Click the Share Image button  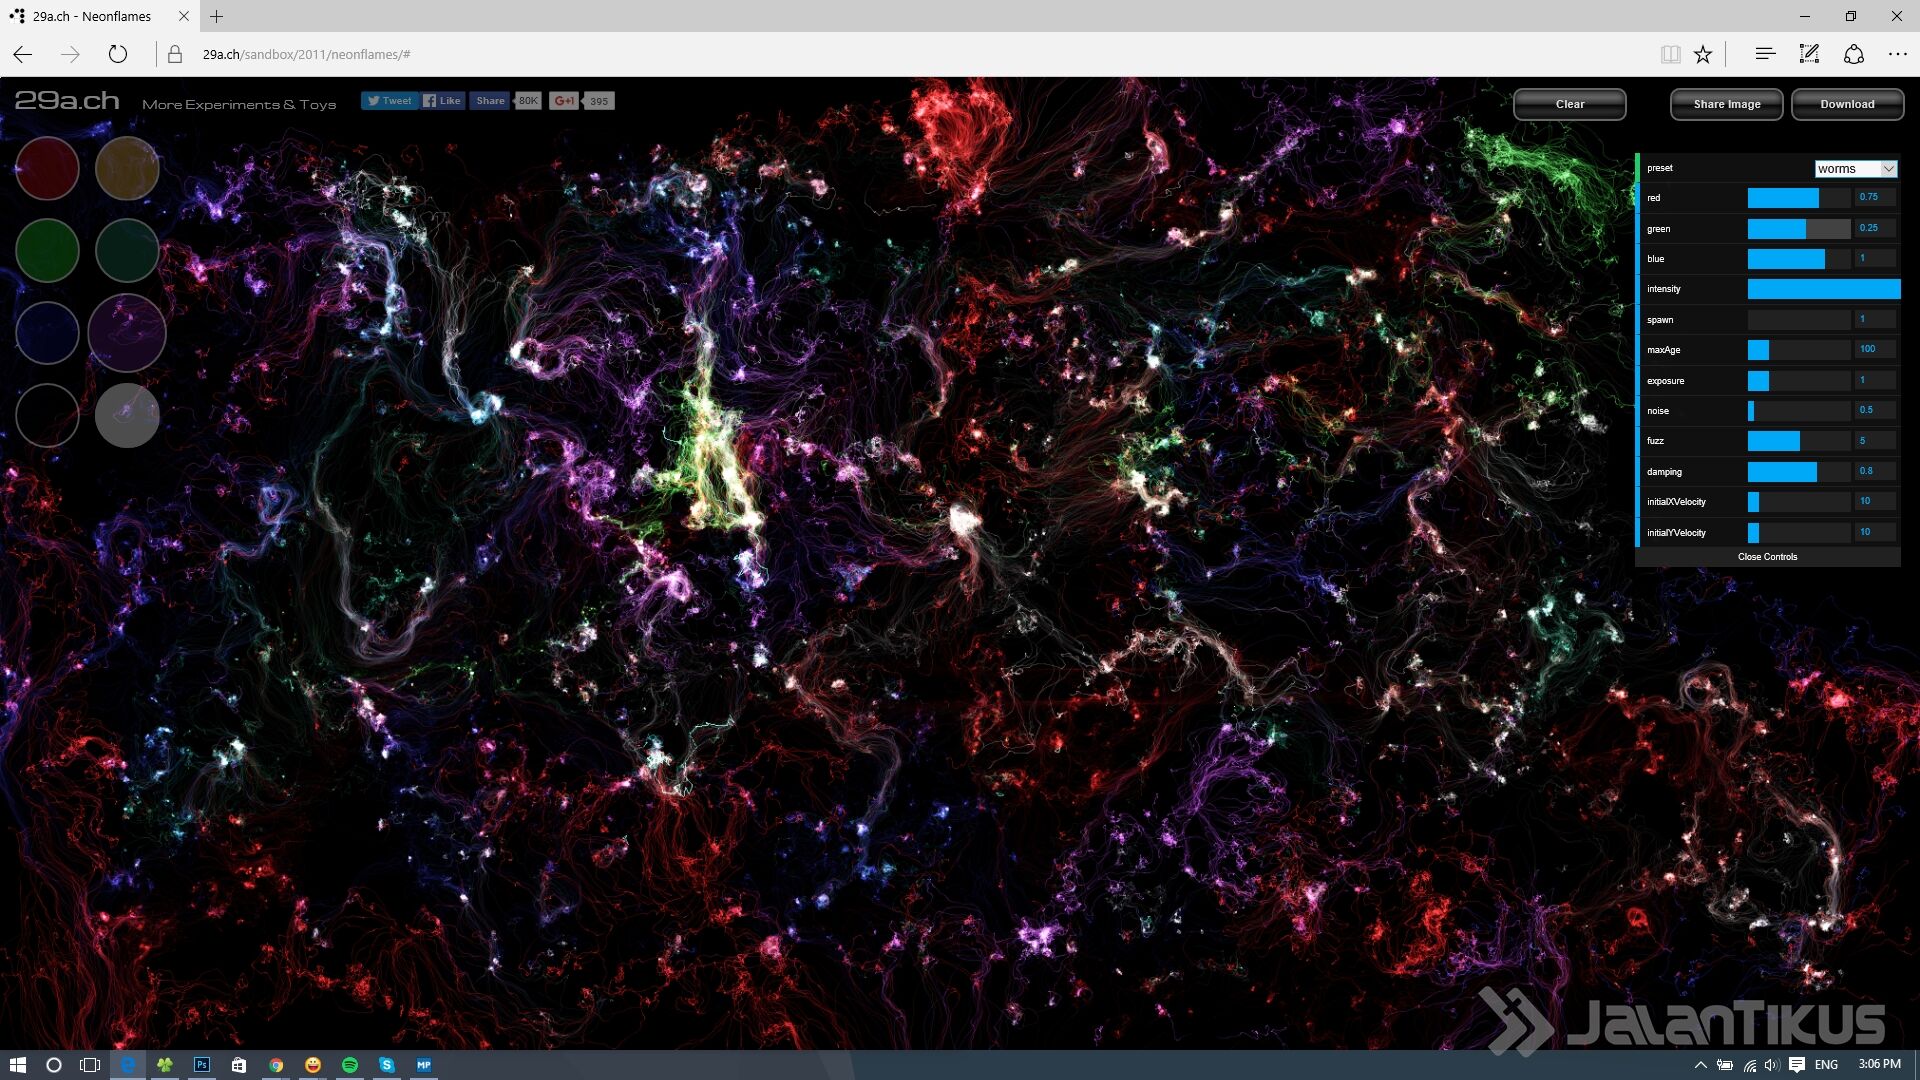[x=1726, y=104]
